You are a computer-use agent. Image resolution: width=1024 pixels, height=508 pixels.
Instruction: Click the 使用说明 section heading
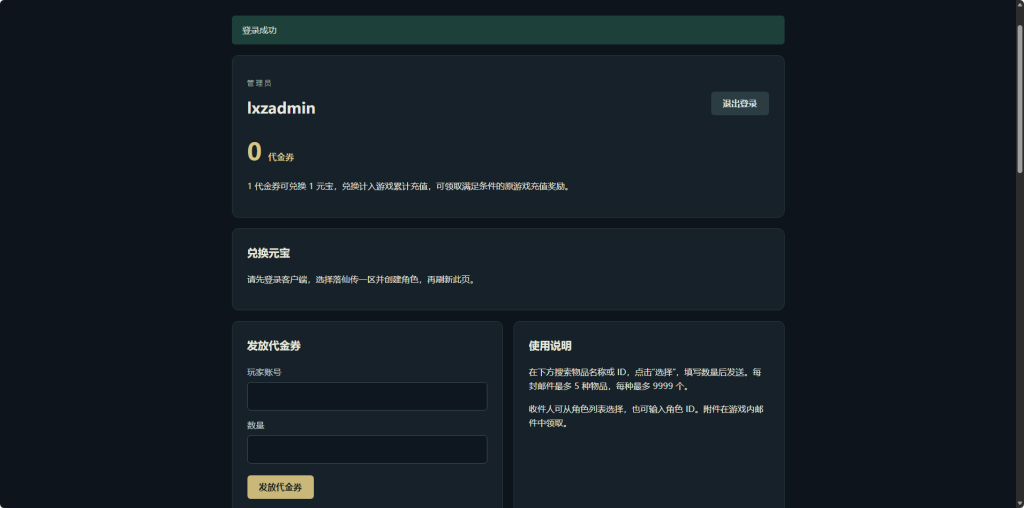tap(550, 345)
